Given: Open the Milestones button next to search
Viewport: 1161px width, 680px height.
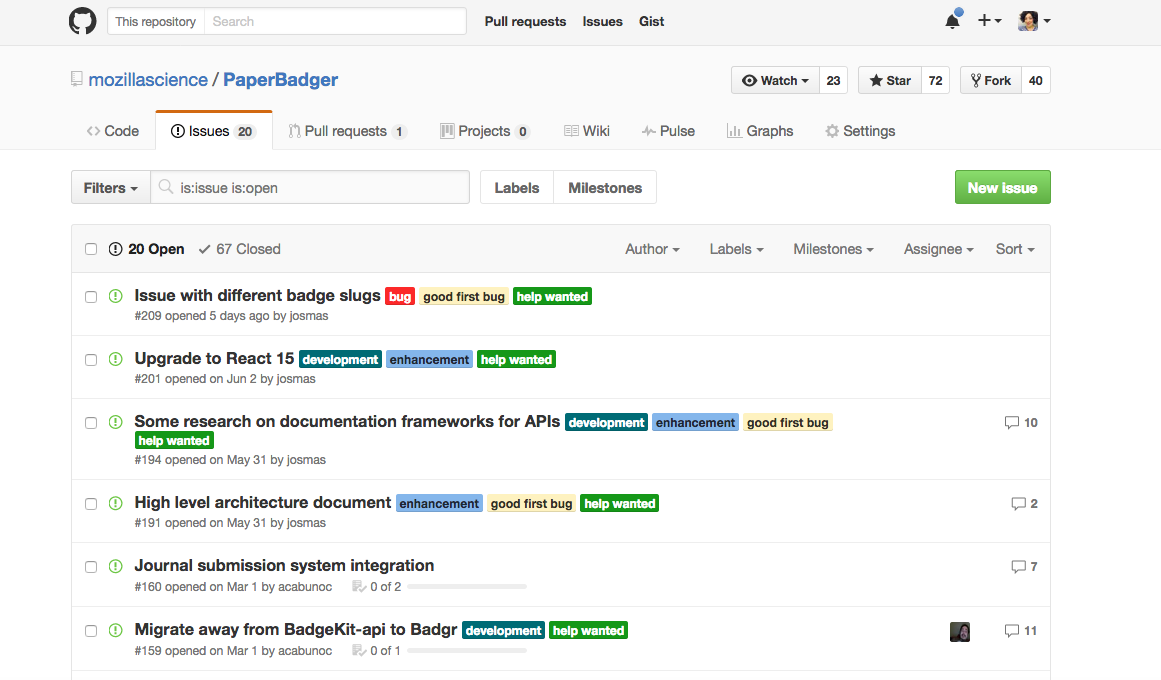Looking at the screenshot, I should 605,187.
